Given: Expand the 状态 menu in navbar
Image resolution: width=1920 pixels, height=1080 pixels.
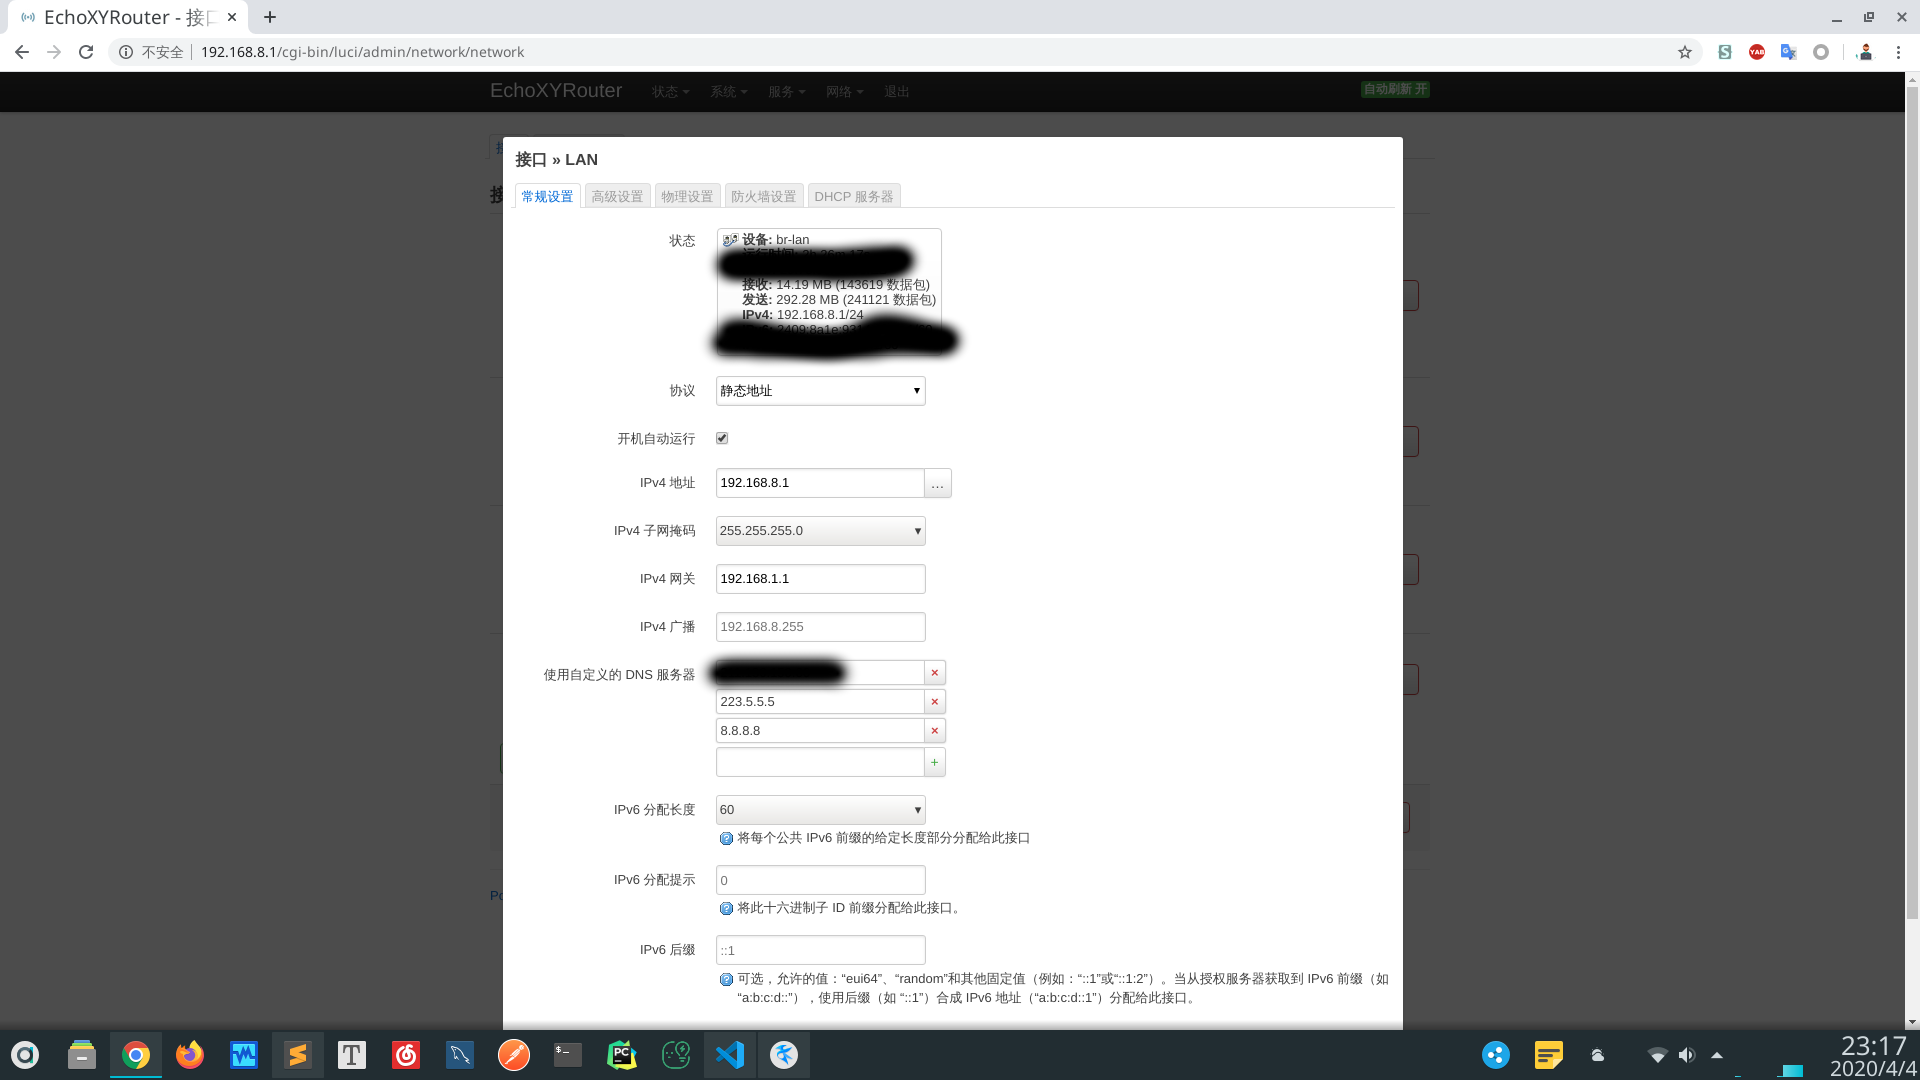Looking at the screenshot, I should [671, 92].
